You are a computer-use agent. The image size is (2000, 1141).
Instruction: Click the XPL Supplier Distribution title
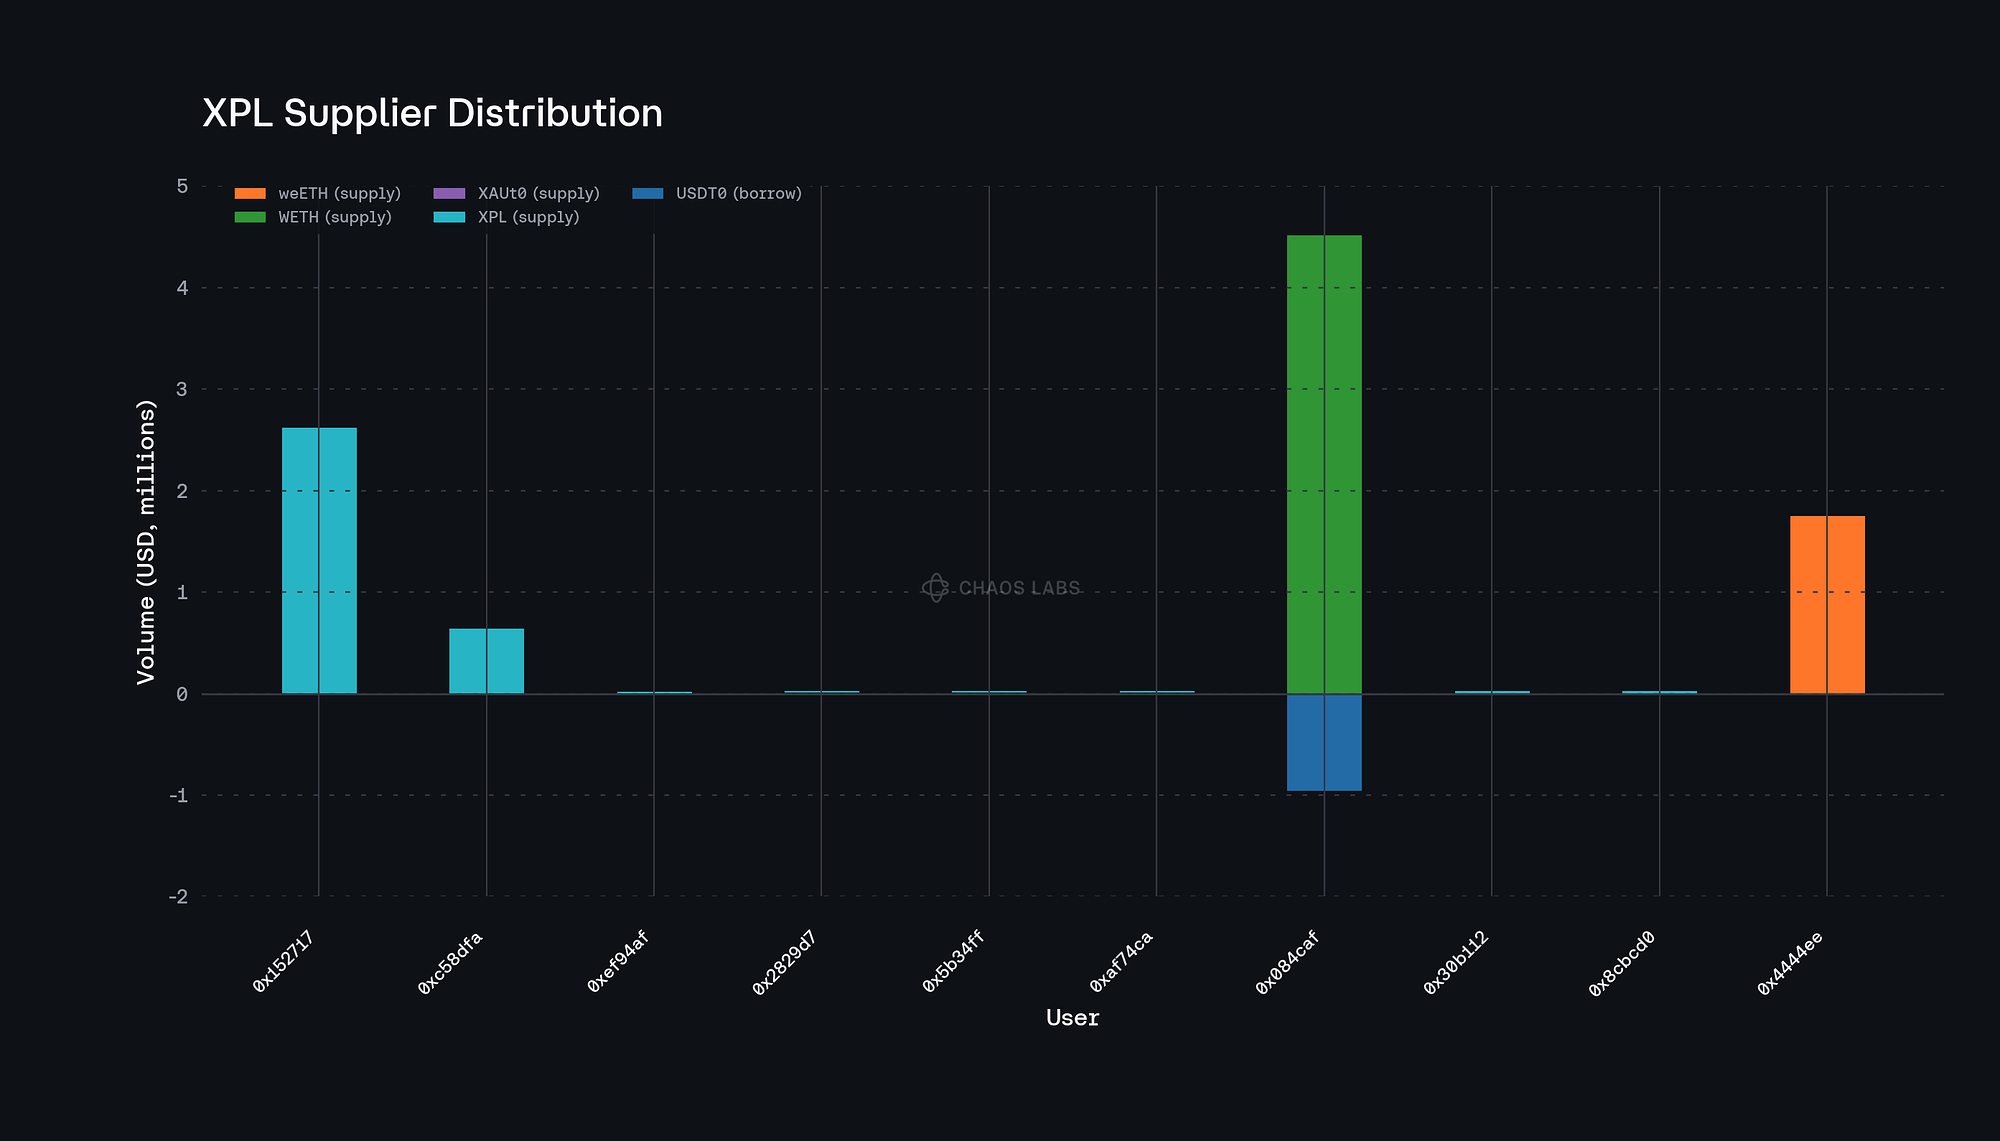tap(432, 113)
